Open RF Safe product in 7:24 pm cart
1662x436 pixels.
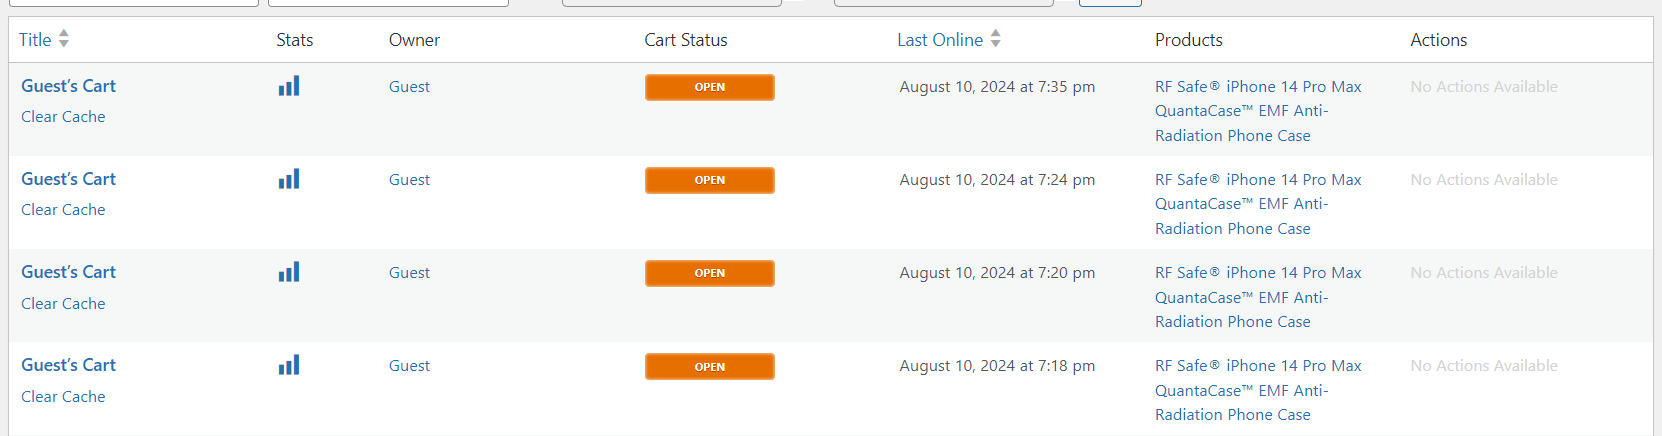coord(1257,204)
